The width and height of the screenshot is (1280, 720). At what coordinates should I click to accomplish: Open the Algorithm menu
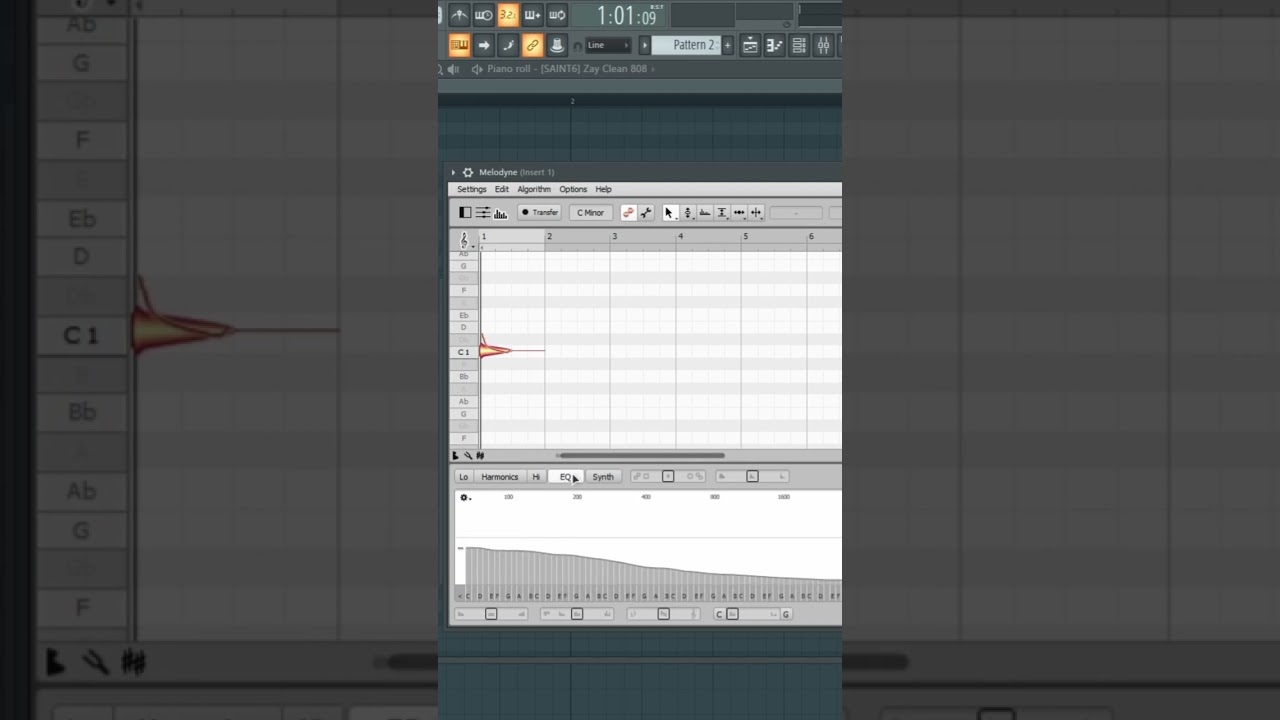[x=534, y=189]
